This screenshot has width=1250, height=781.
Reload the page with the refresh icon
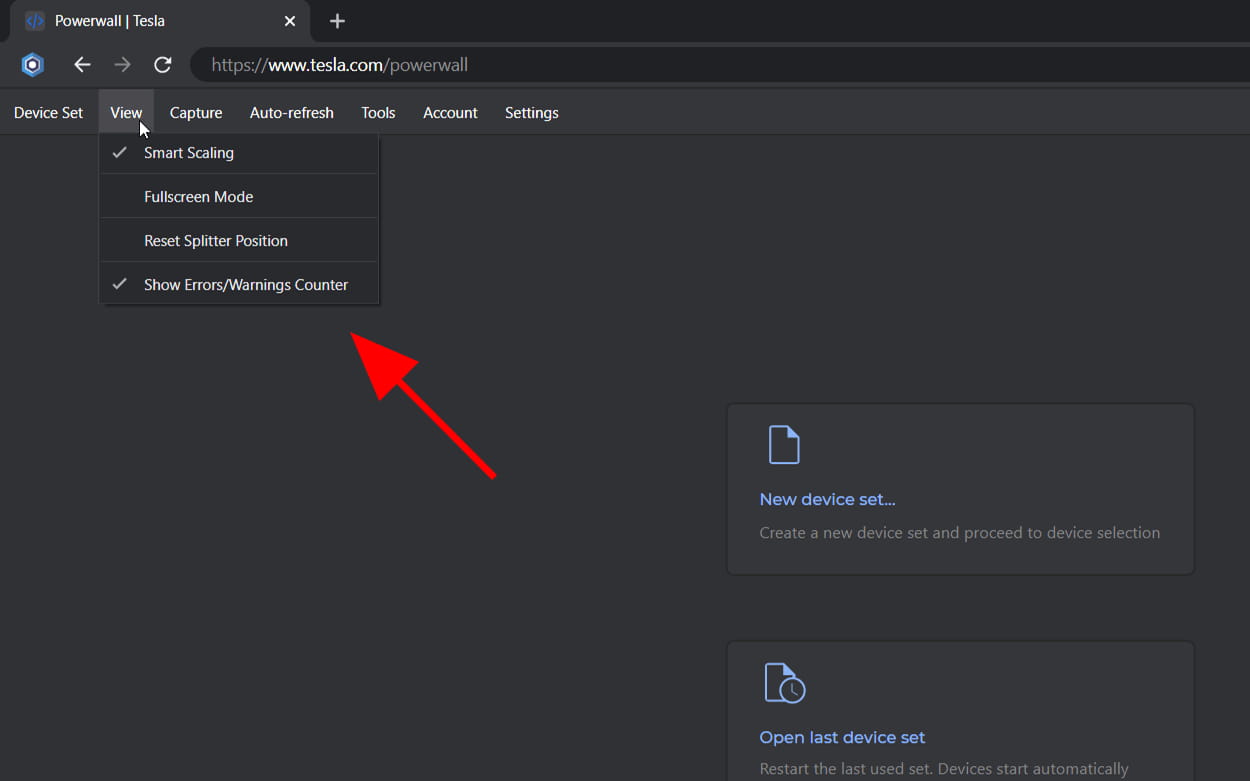tap(163, 65)
